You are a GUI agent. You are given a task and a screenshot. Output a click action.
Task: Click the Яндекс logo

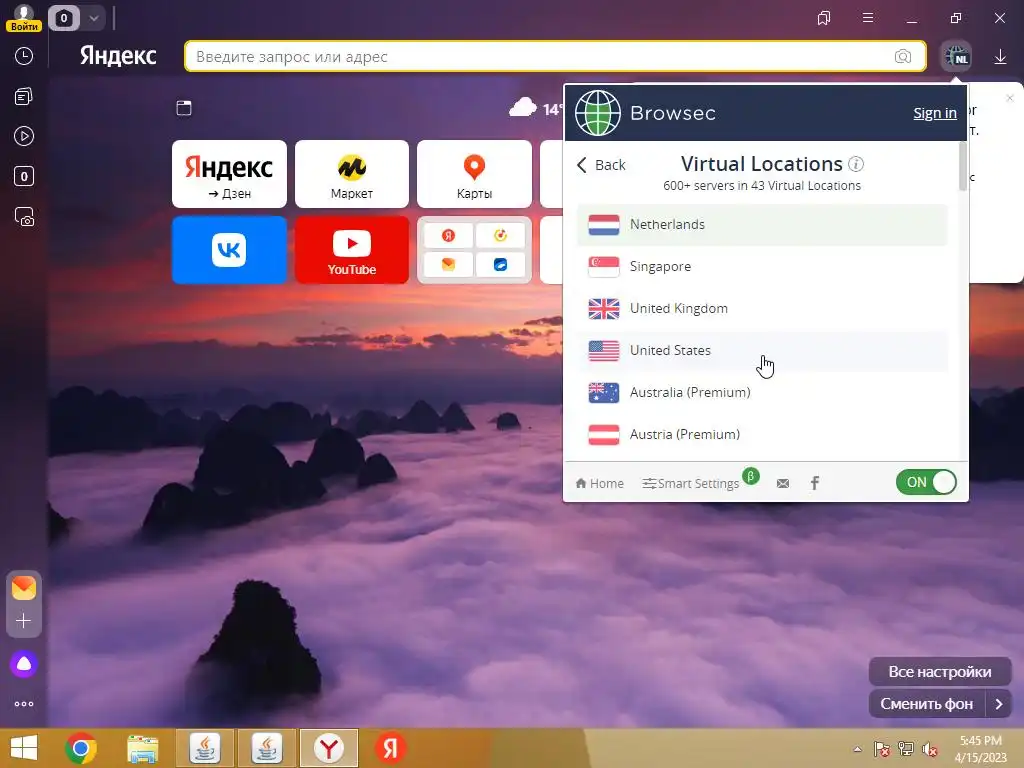click(x=118, y=56)
